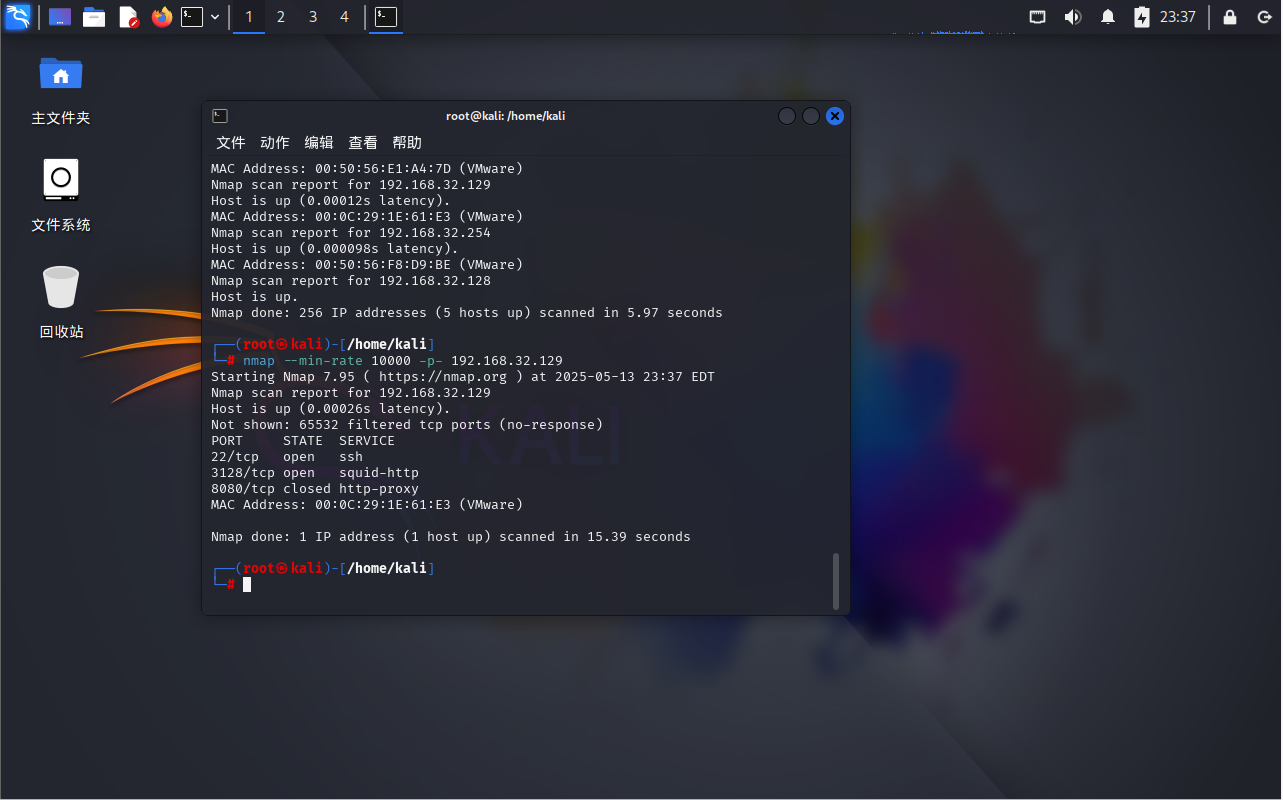Click 'Host is up (0.00012s latency)' line
1283x800 pixels.
pyautogui.click(x=331, y=201)
